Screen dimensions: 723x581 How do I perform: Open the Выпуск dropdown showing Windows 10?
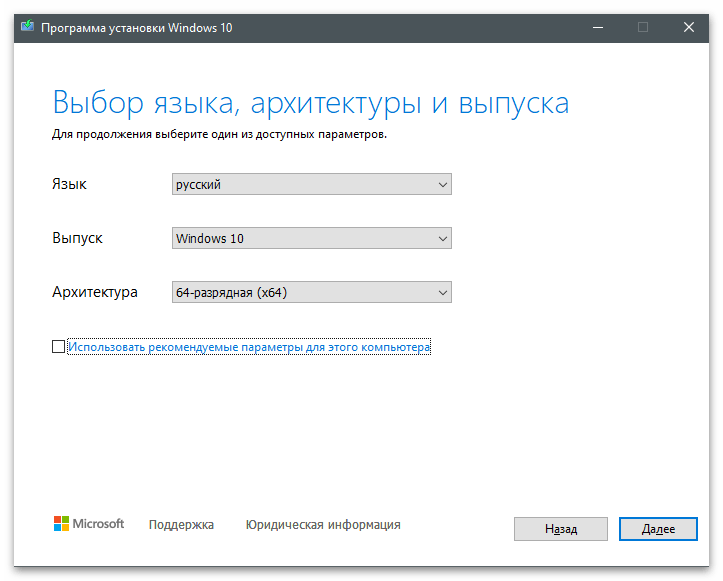(x=312, y=238)
